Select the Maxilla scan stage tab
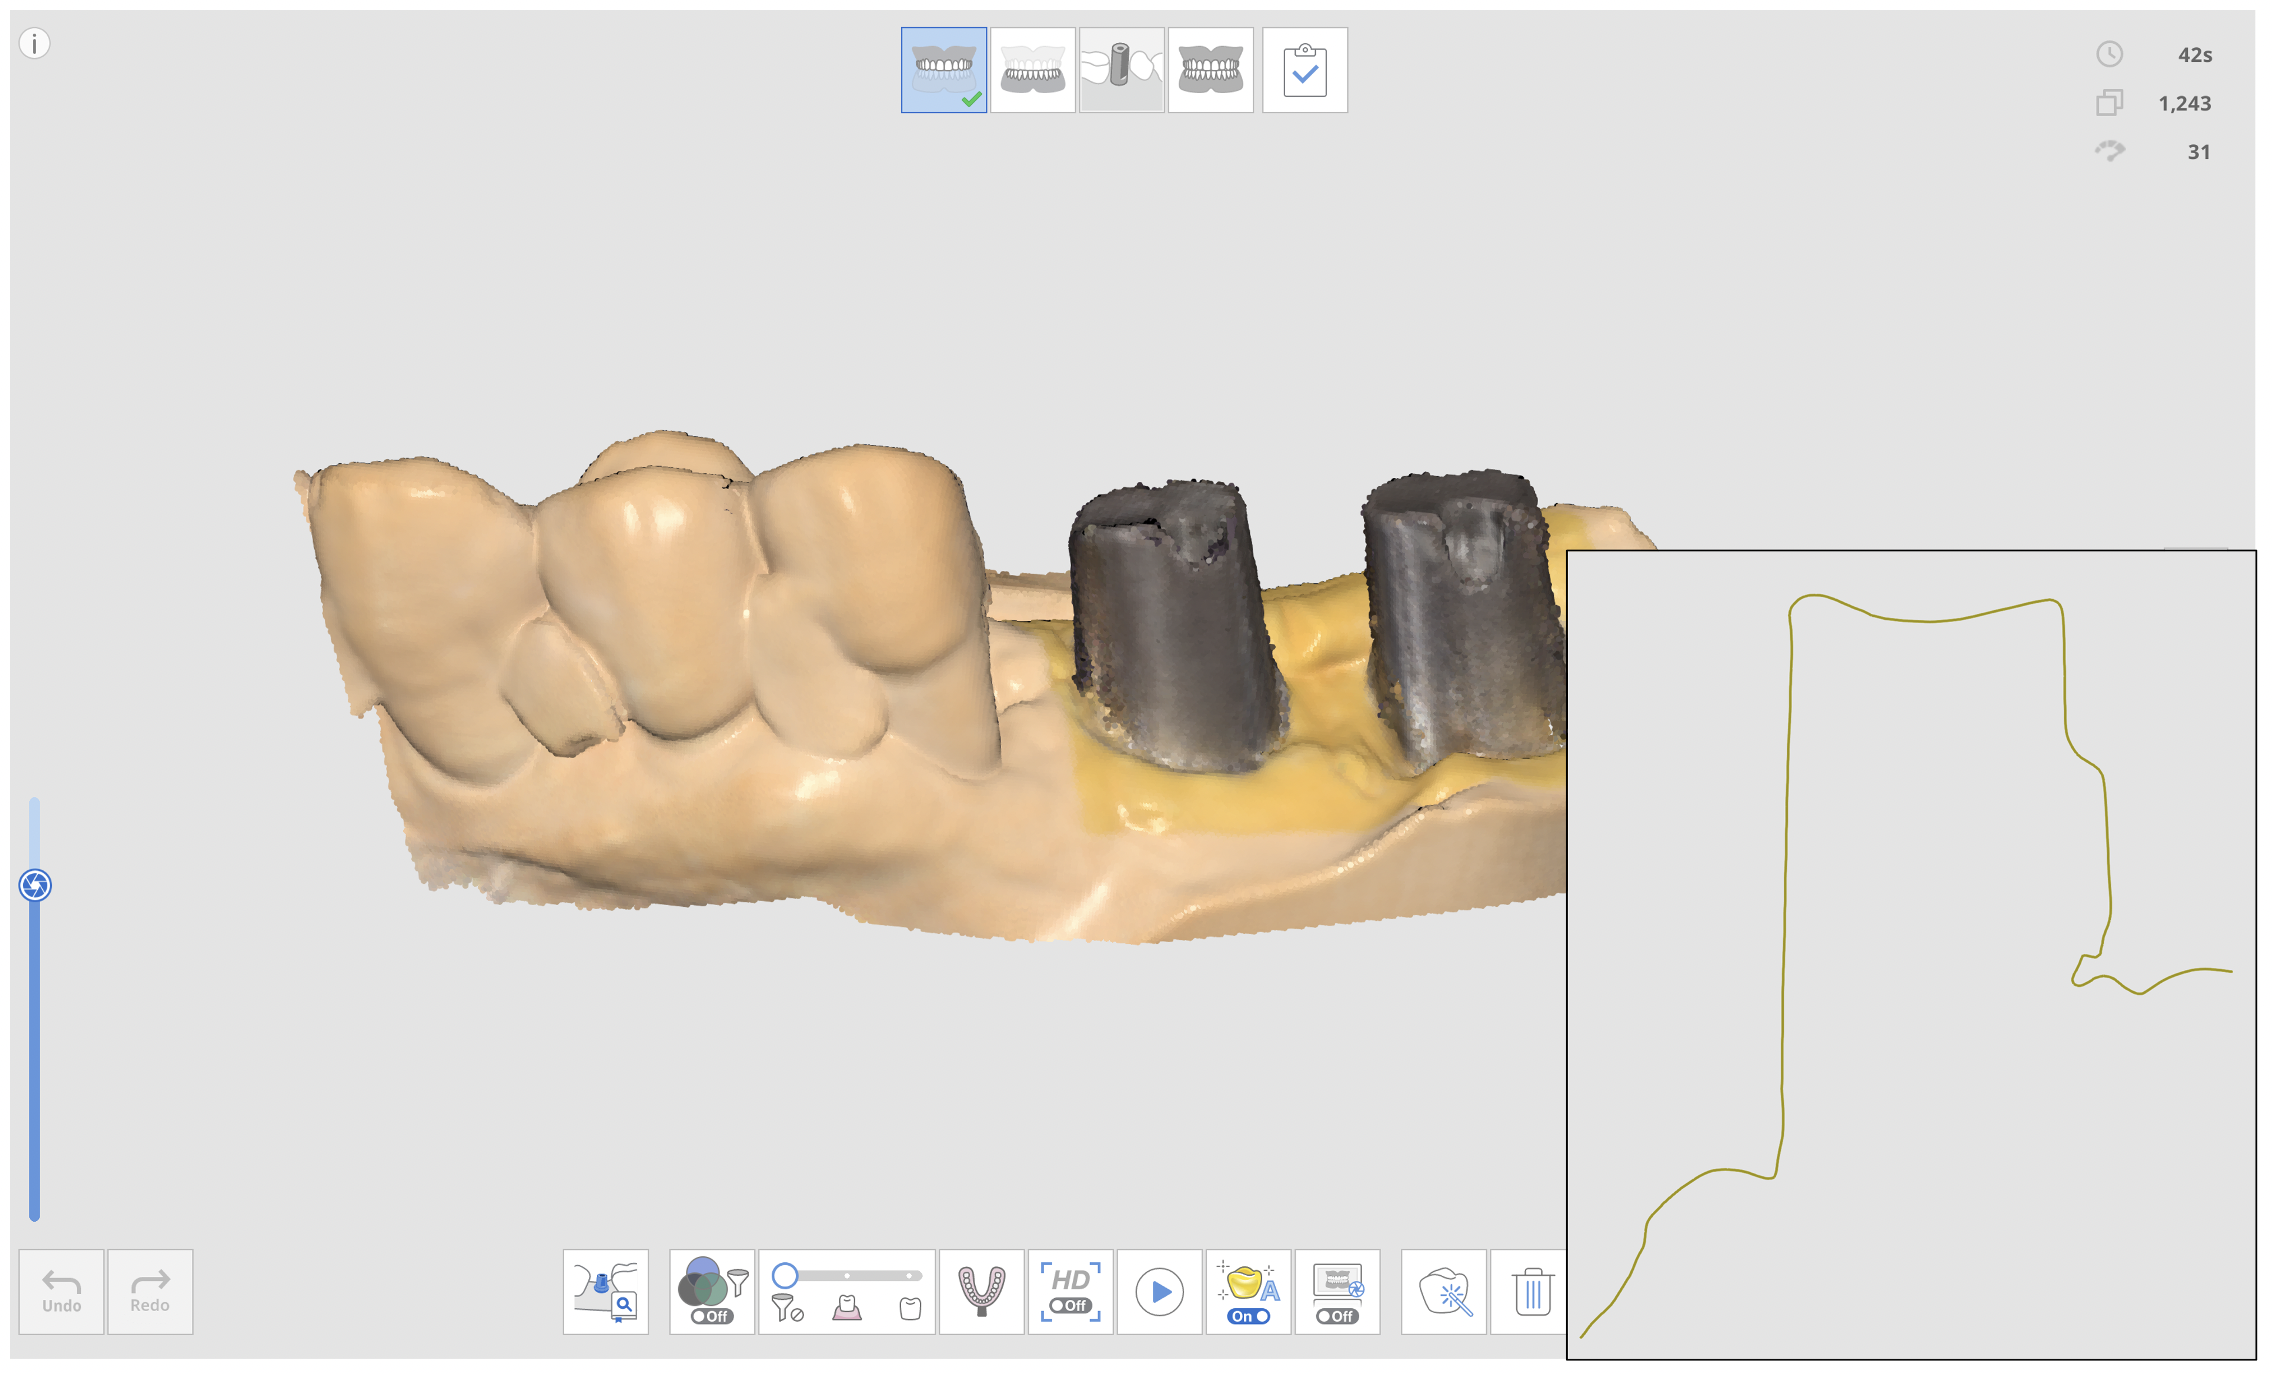The width and height of the screenshot is (2272, 1374). [943, 70]
